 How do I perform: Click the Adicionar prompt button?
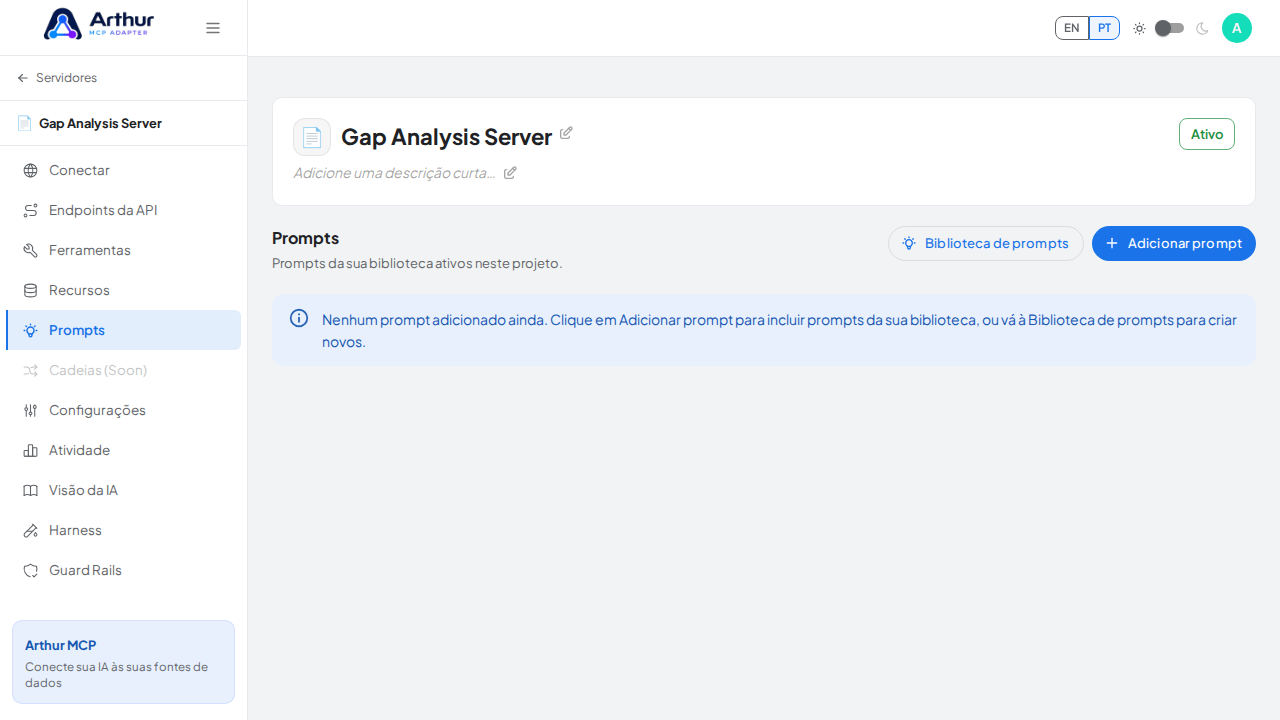1174,243
